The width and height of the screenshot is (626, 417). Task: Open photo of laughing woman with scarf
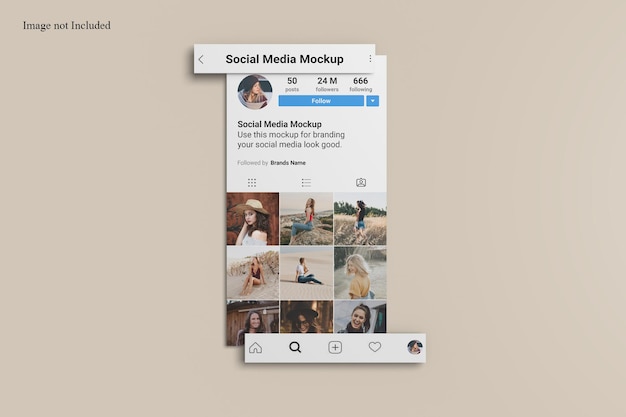coord(360,317)
